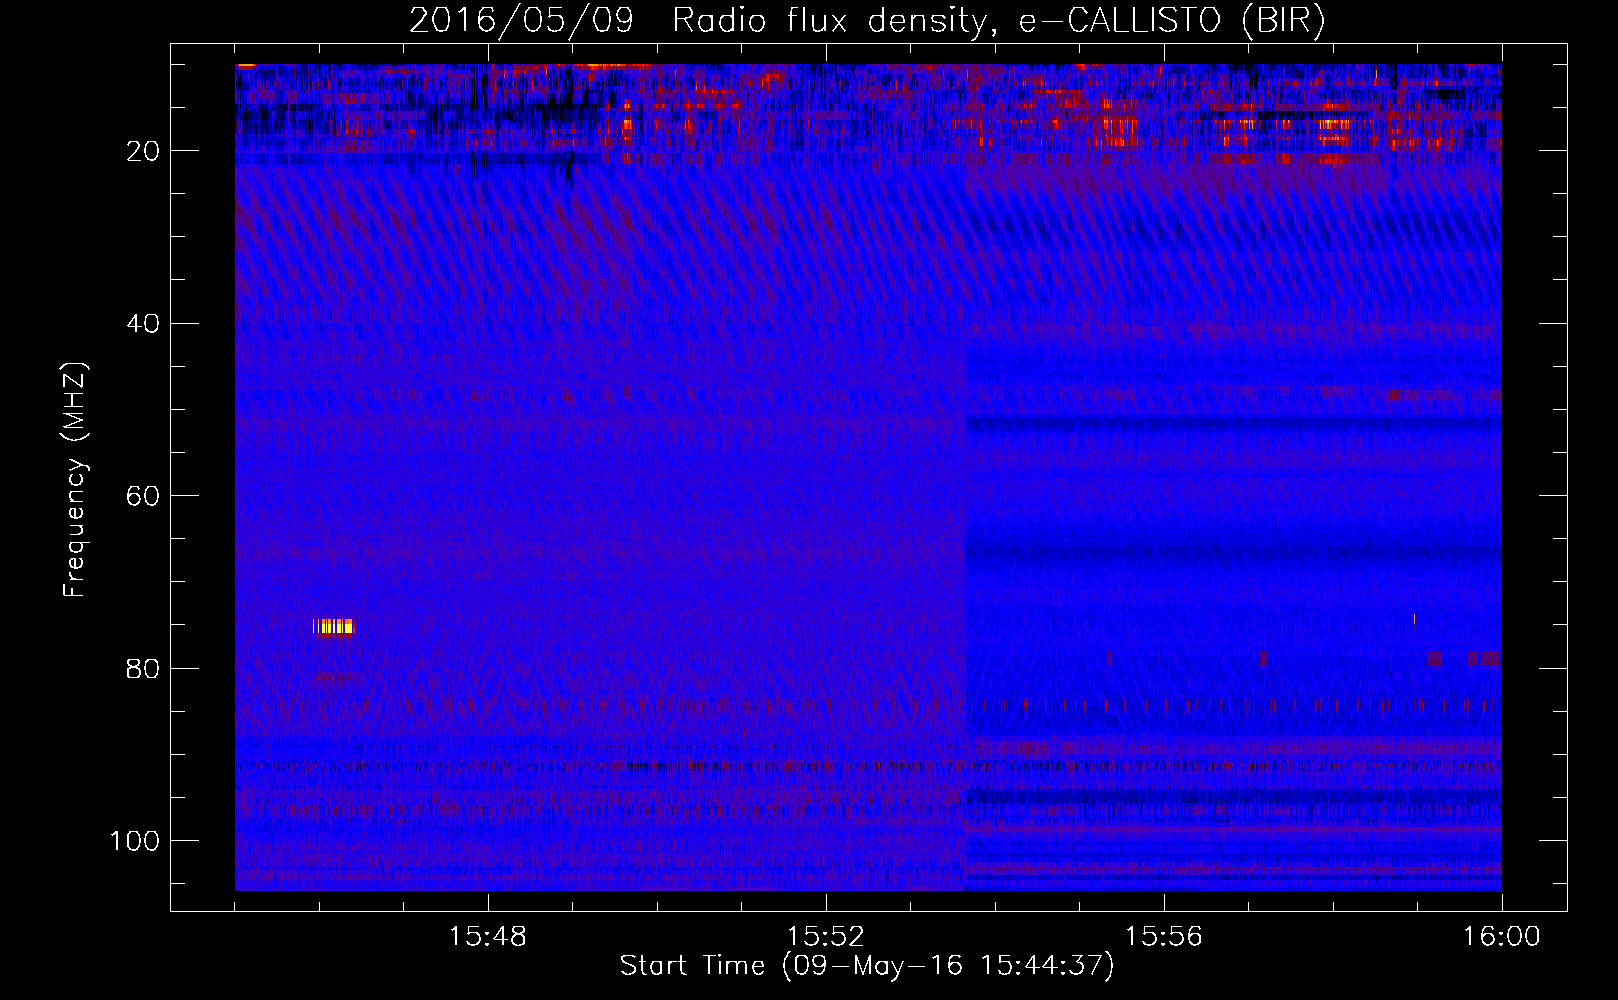Click the 'Start Time (09-May-16 15:44:37)' label

(867, 966)
